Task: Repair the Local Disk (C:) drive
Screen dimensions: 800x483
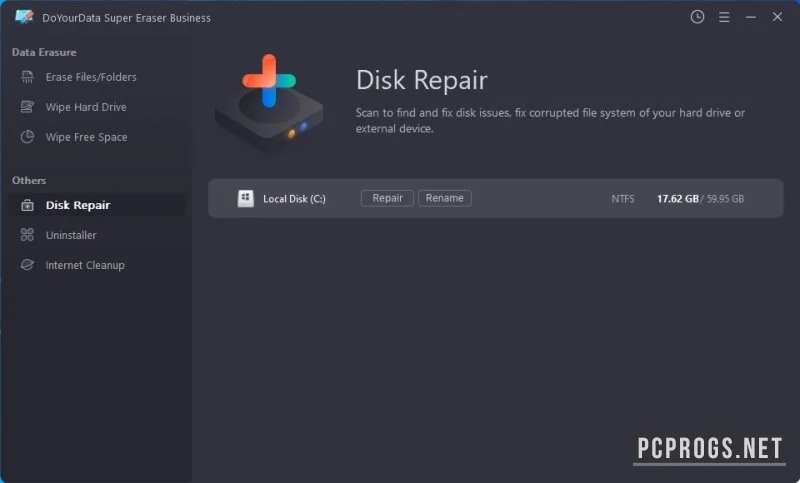Action: click(387, 198)
